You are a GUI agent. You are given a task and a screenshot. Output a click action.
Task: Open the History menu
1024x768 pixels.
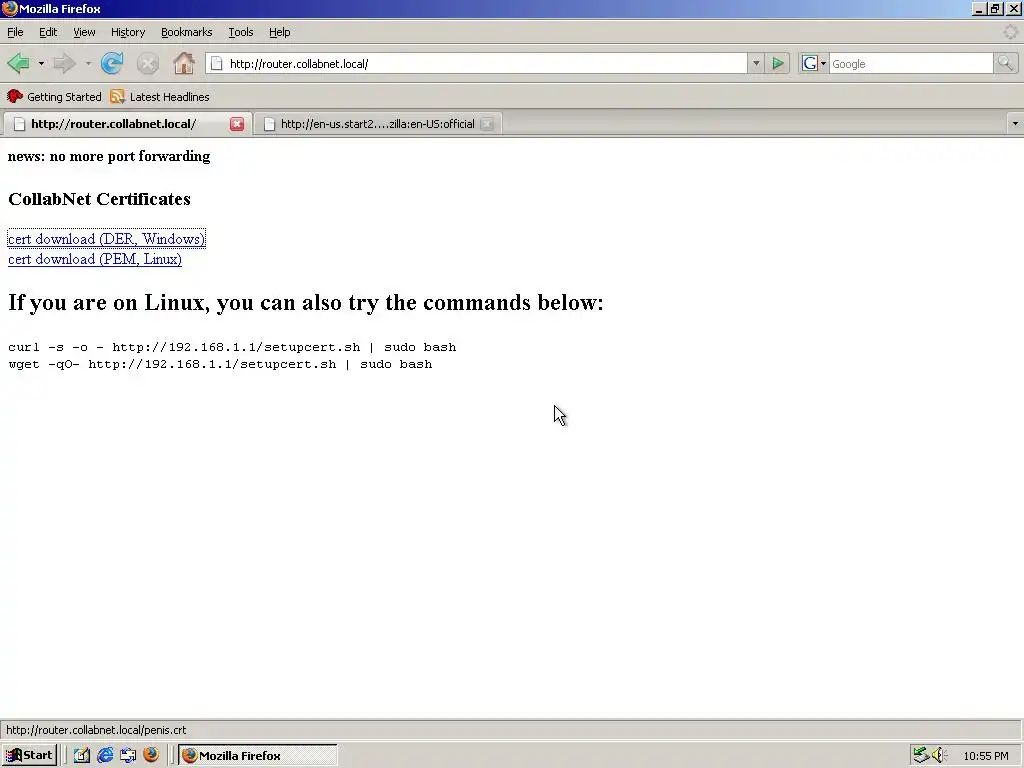(128, 32)
